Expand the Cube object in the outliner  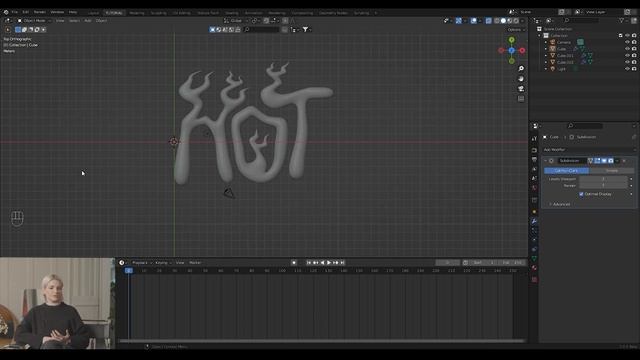(x=546, y=49)
